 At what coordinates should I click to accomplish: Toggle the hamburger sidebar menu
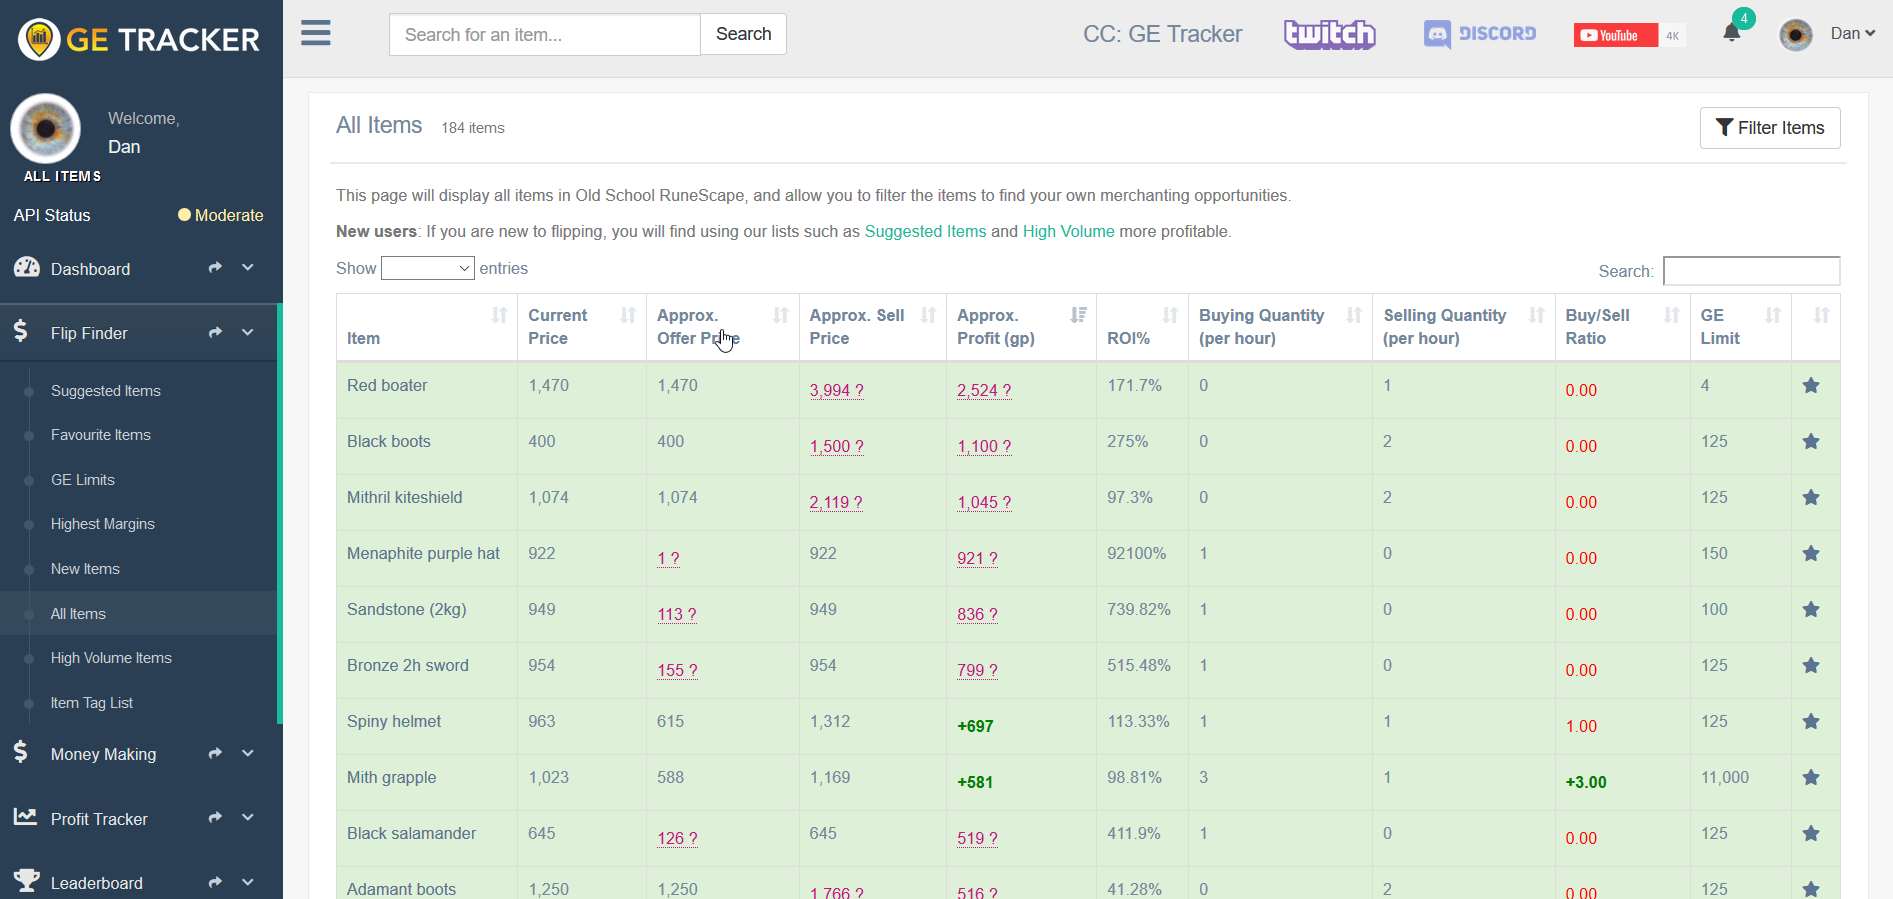click(316, 33)
